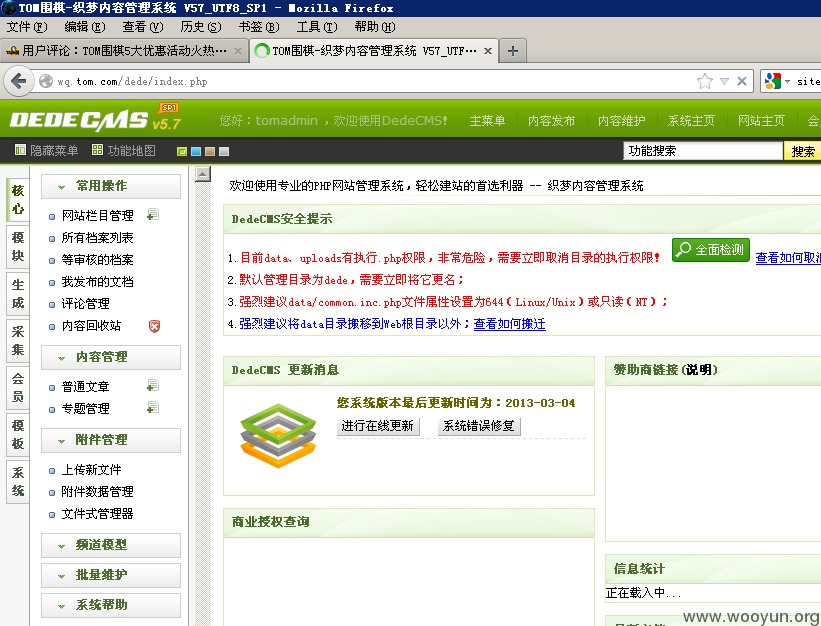The image size is (821, 626).
Task: Select the gray theme color swatch
Action: [x=224, y=151]
